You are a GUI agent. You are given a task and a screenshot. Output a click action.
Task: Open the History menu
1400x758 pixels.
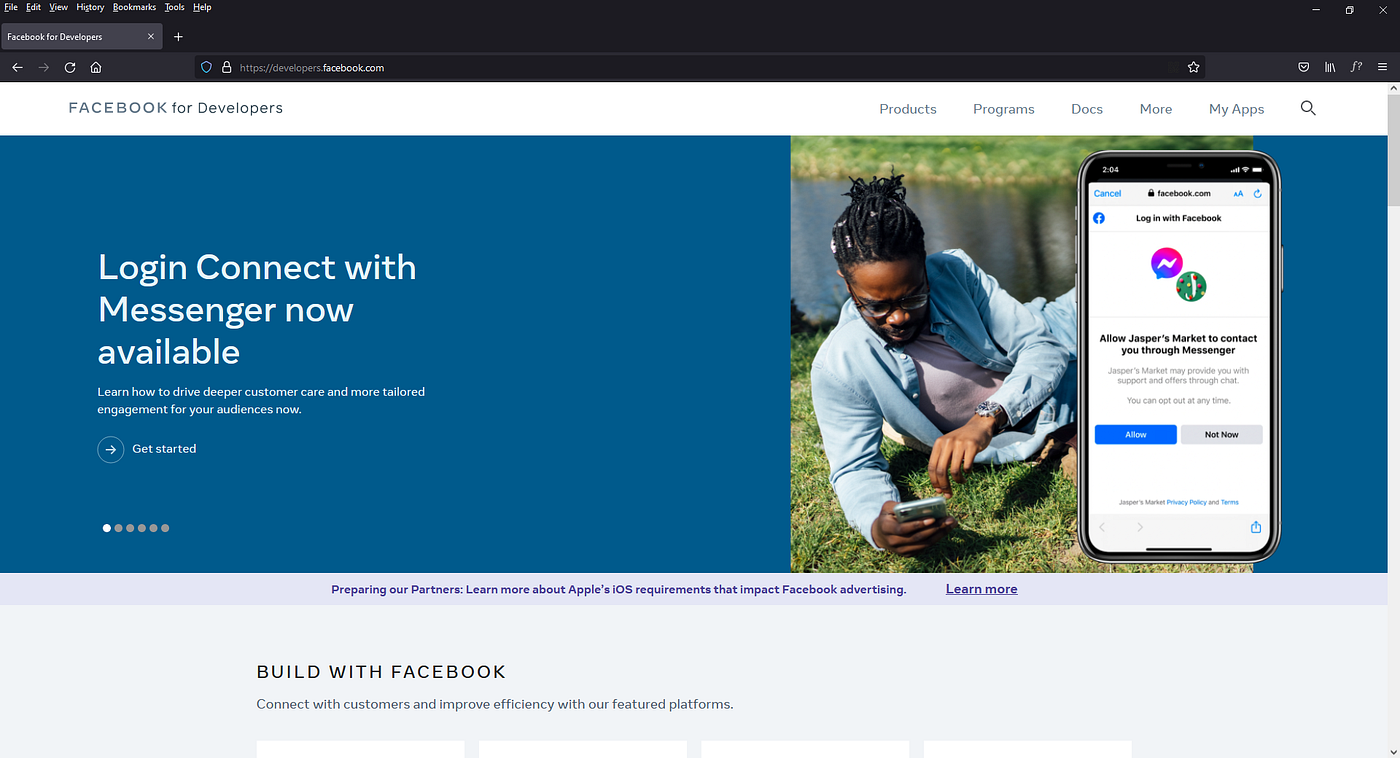click(x=90, y=7)
